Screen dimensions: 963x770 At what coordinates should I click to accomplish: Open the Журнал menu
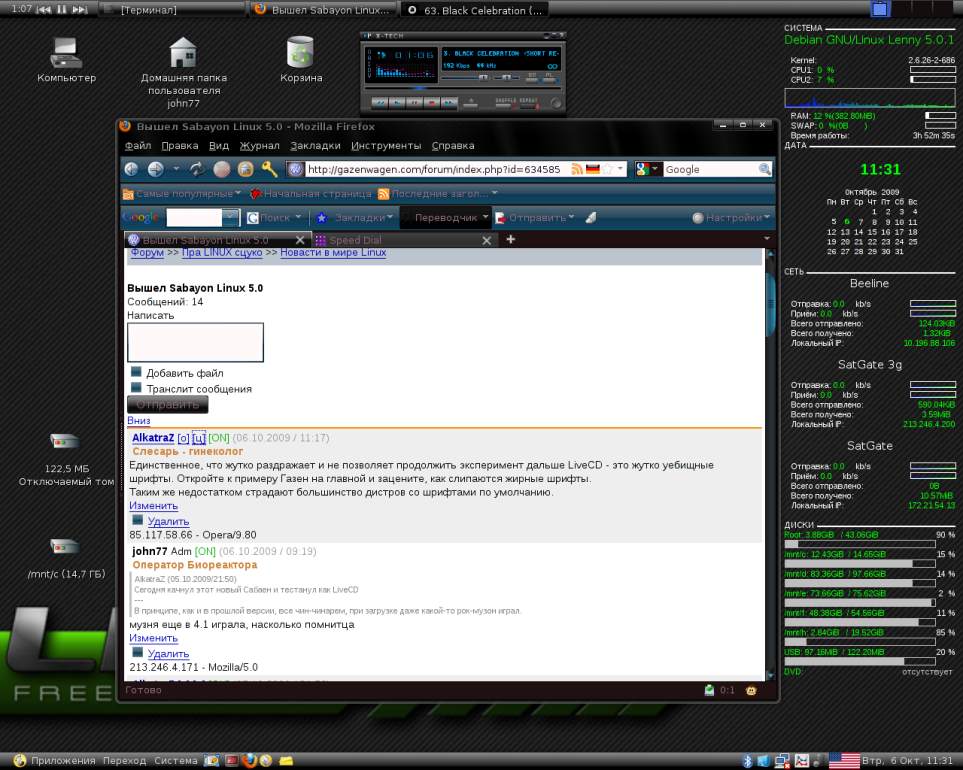[259, 146]
